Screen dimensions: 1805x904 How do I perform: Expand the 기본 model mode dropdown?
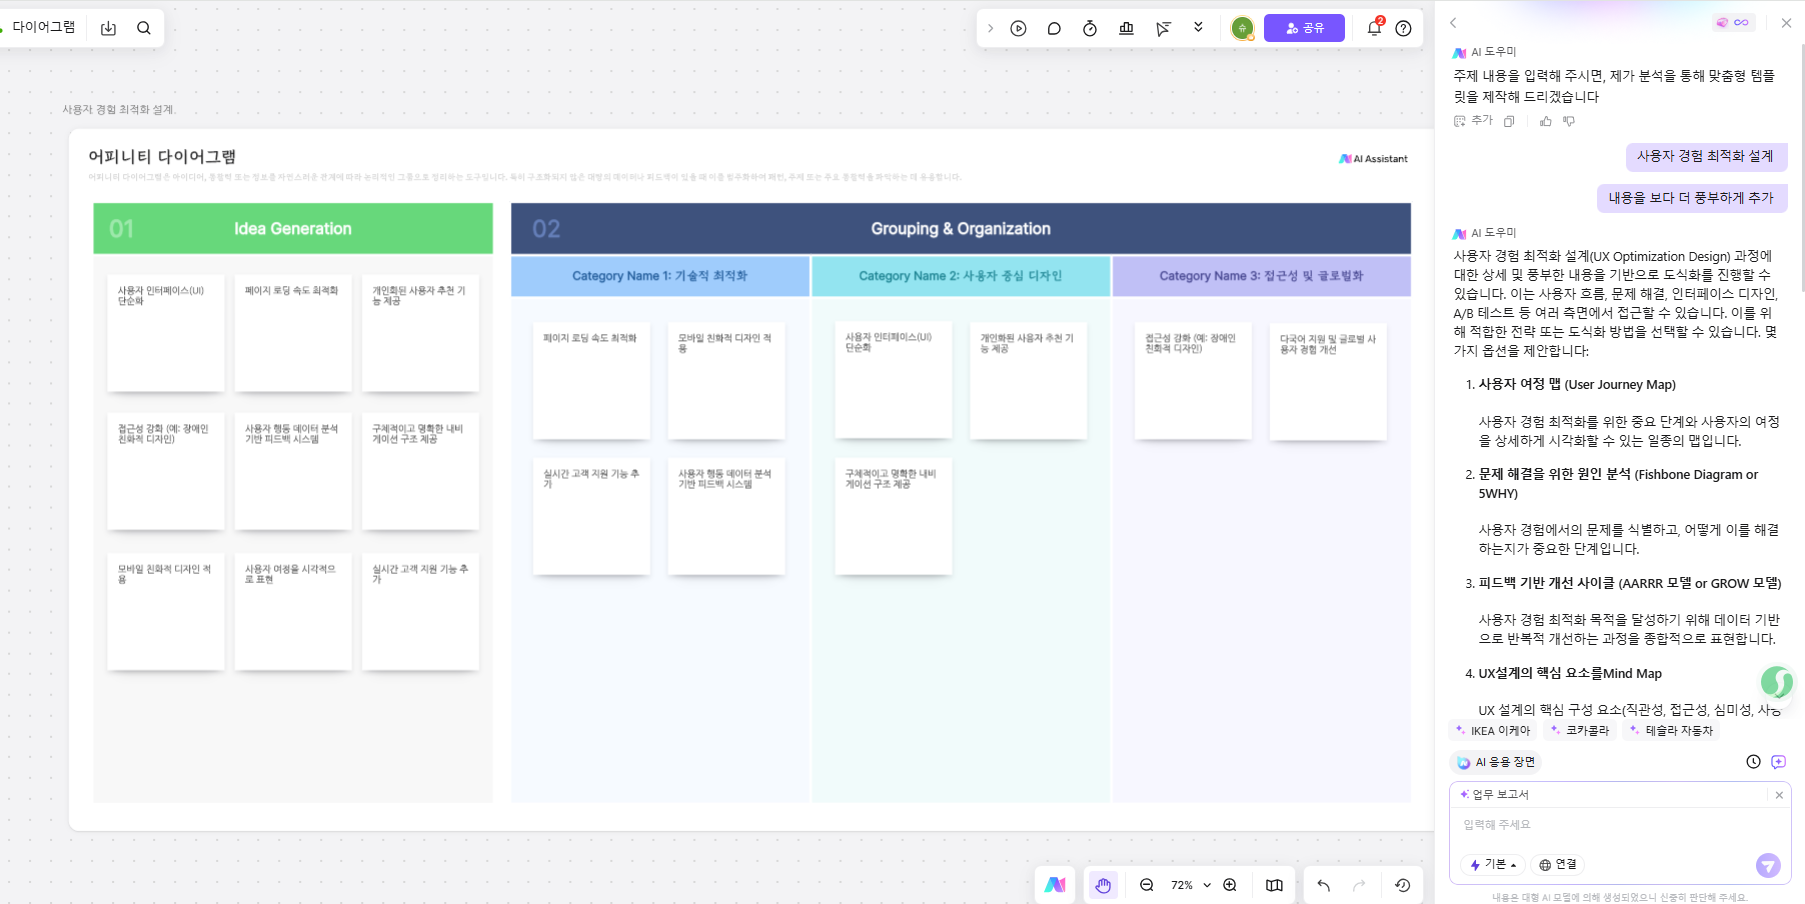tap(1493, 864)
